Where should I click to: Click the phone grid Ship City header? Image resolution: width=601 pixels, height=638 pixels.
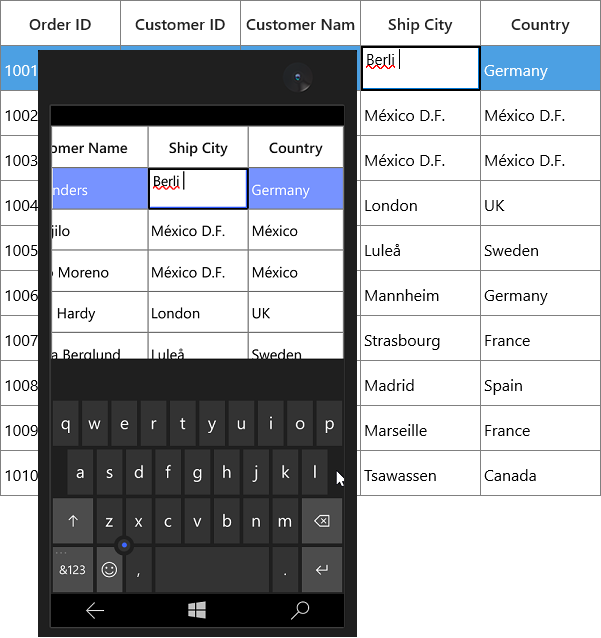(198, 147)
